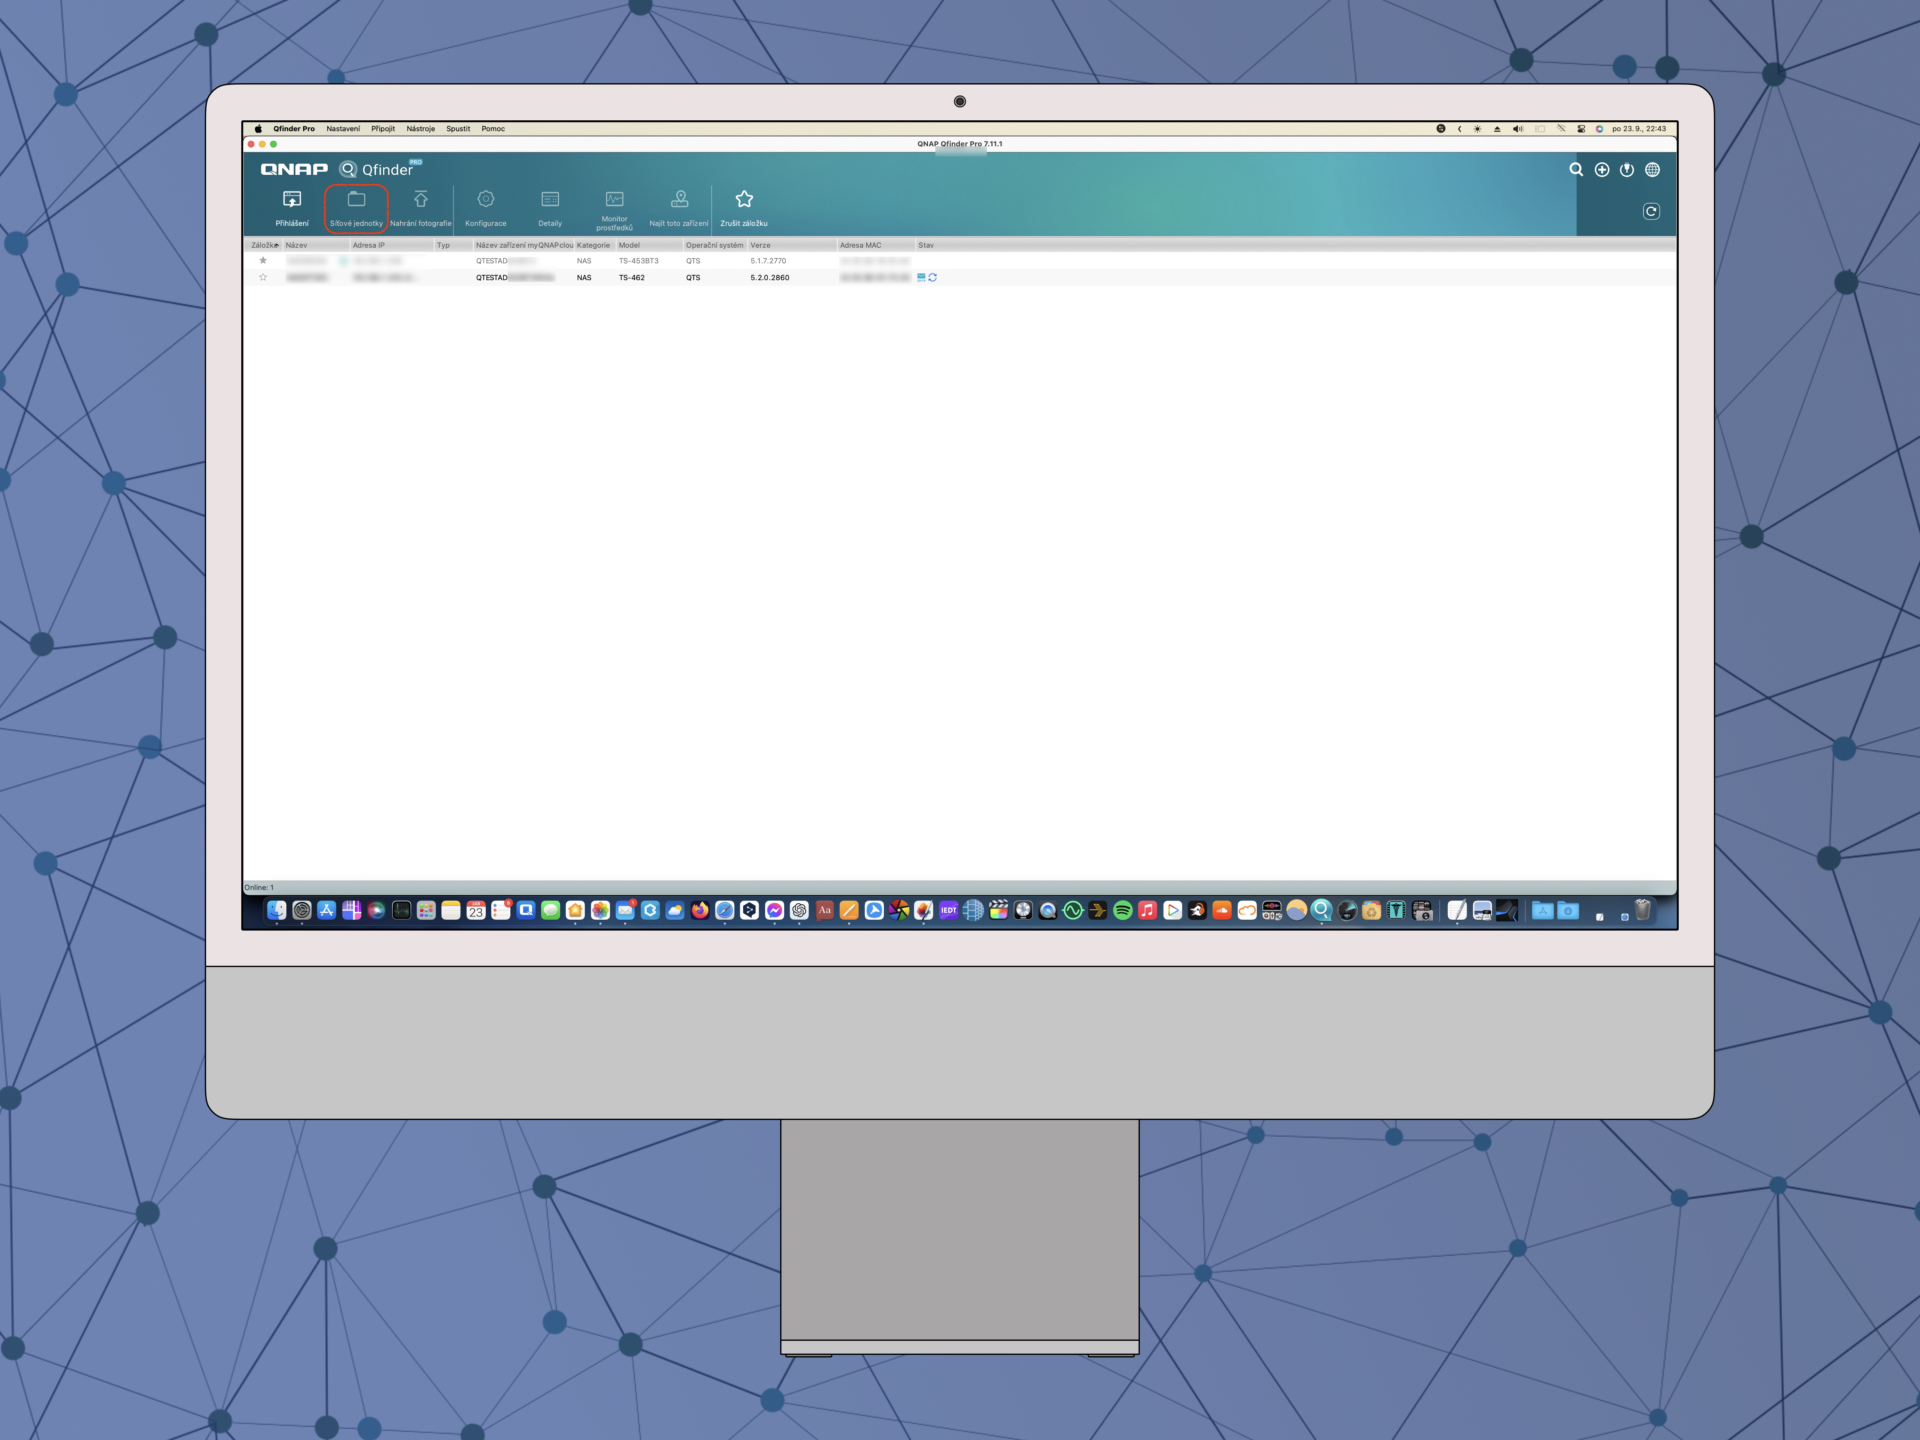1920x1440 pixels.
Task: Toggle bookmark star on TS-462 row
Action: pos(263,277)
